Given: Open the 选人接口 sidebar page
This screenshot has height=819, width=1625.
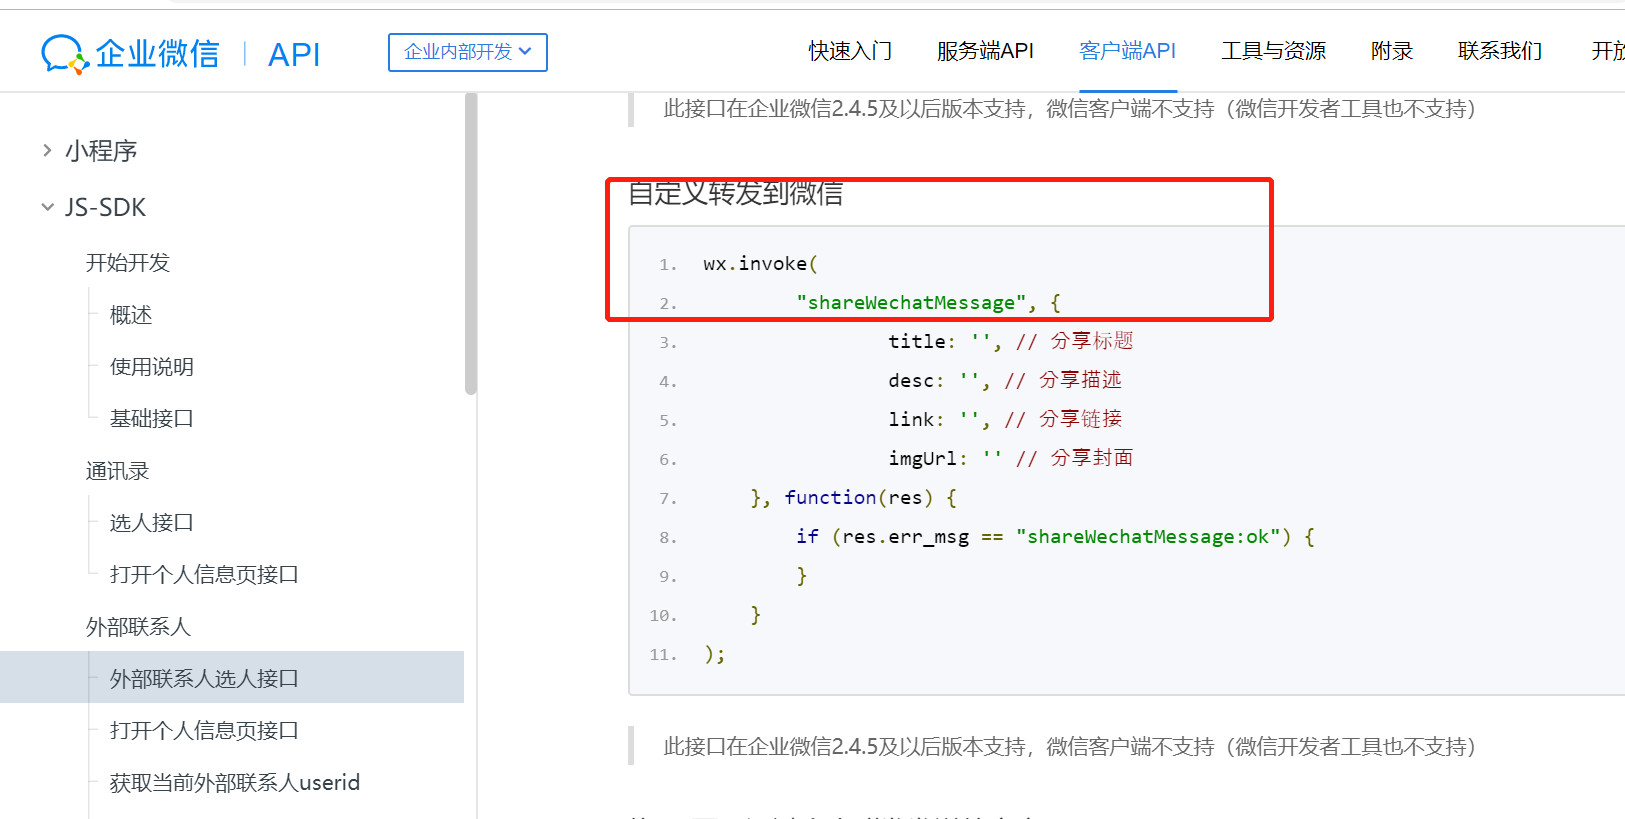Looking at the screenshot, I should [152, 523].
